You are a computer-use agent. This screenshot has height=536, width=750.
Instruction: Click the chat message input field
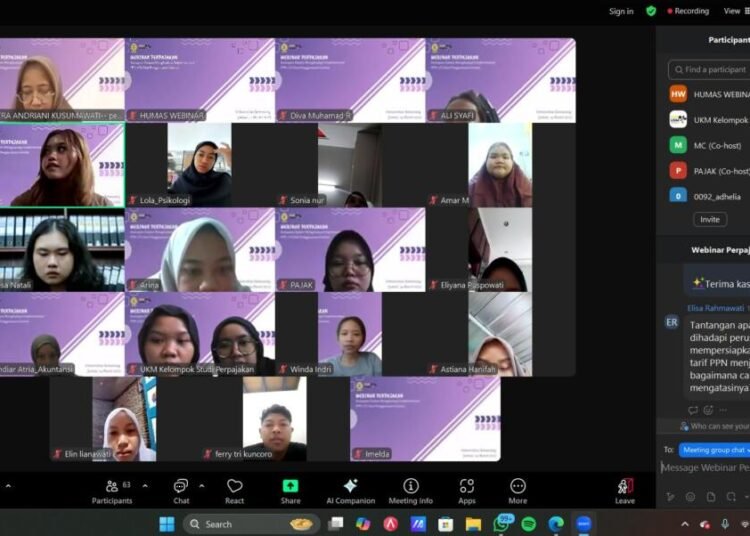point(705,467)
